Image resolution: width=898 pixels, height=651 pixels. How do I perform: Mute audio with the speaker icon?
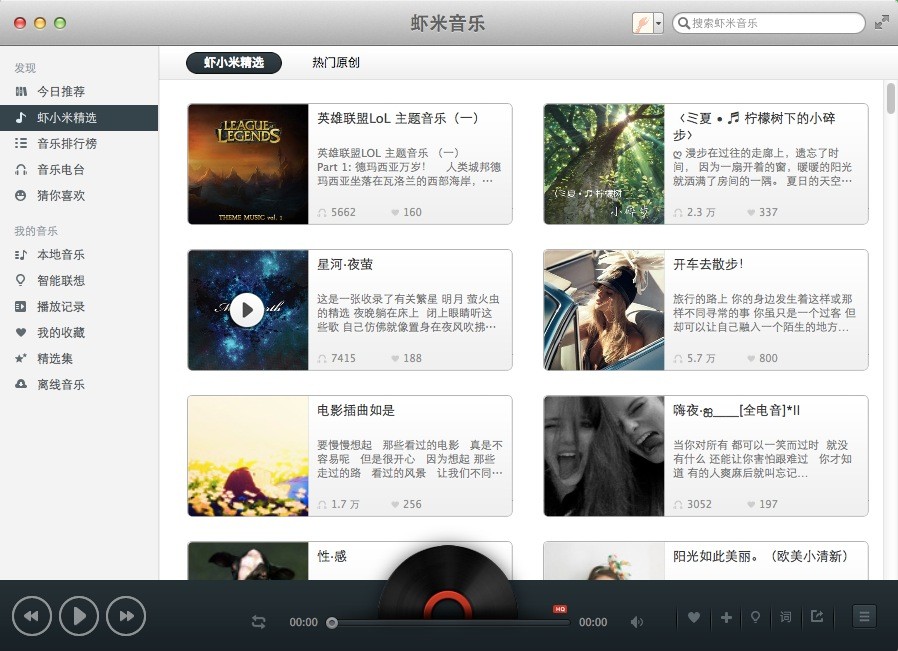637,622
